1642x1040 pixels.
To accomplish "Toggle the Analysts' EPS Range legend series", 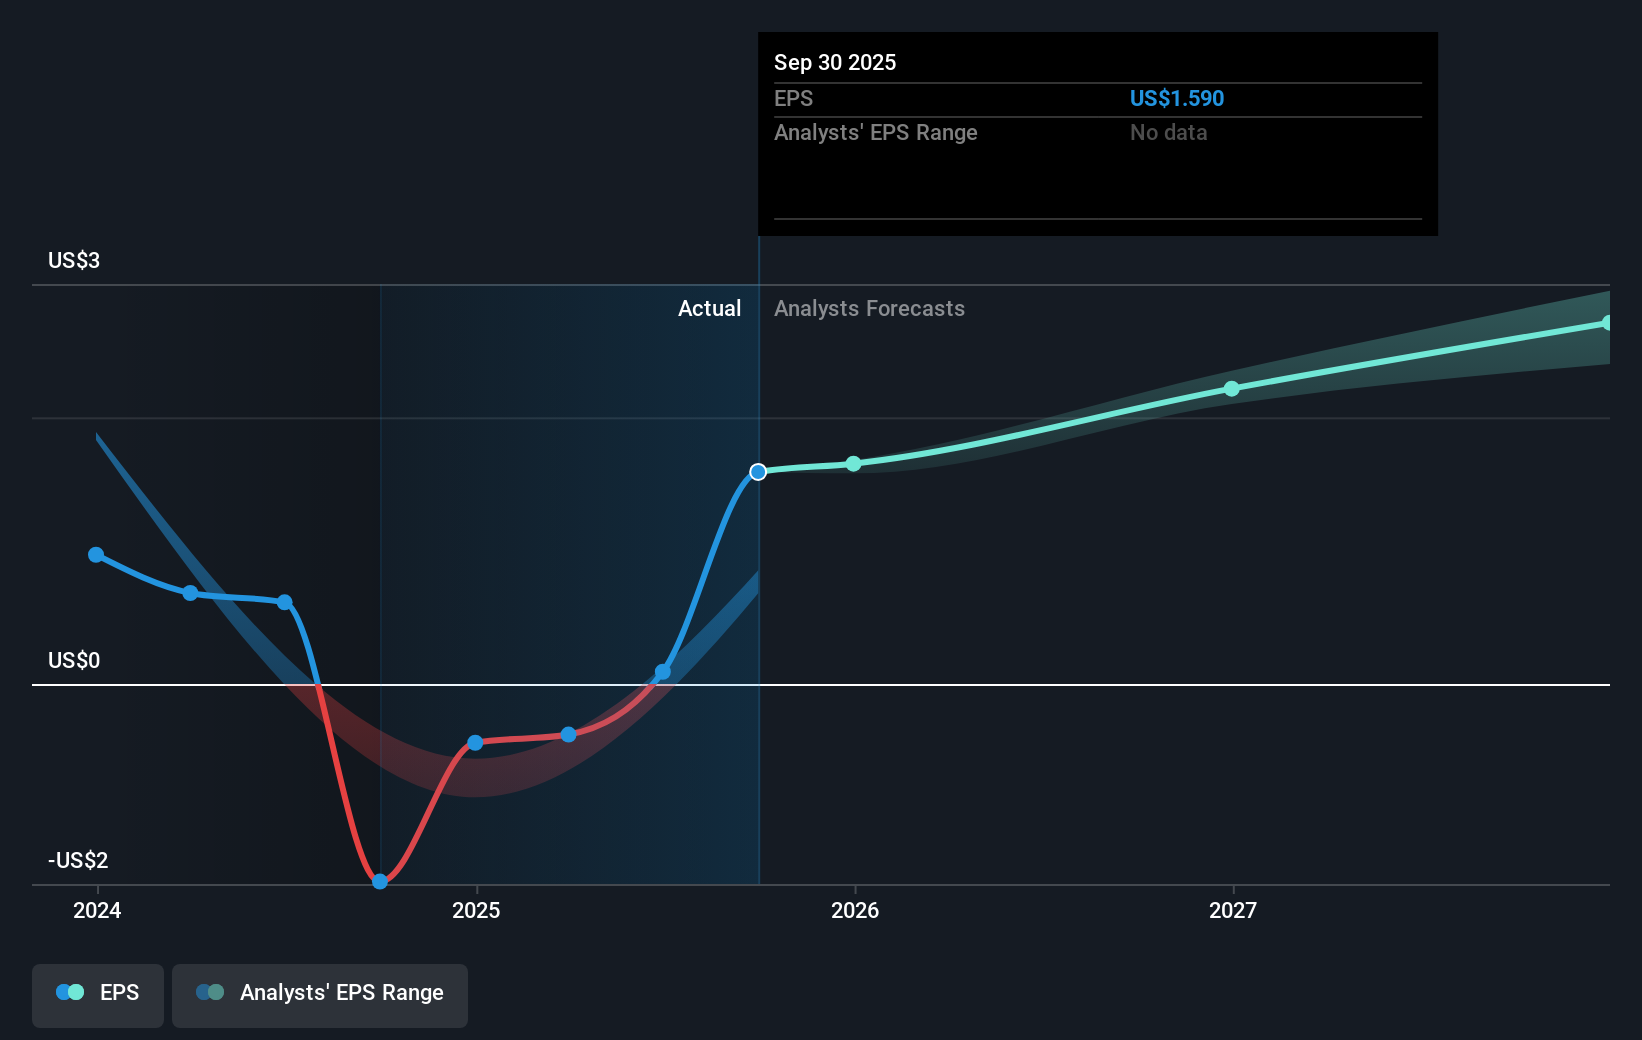I will (320, 994).
